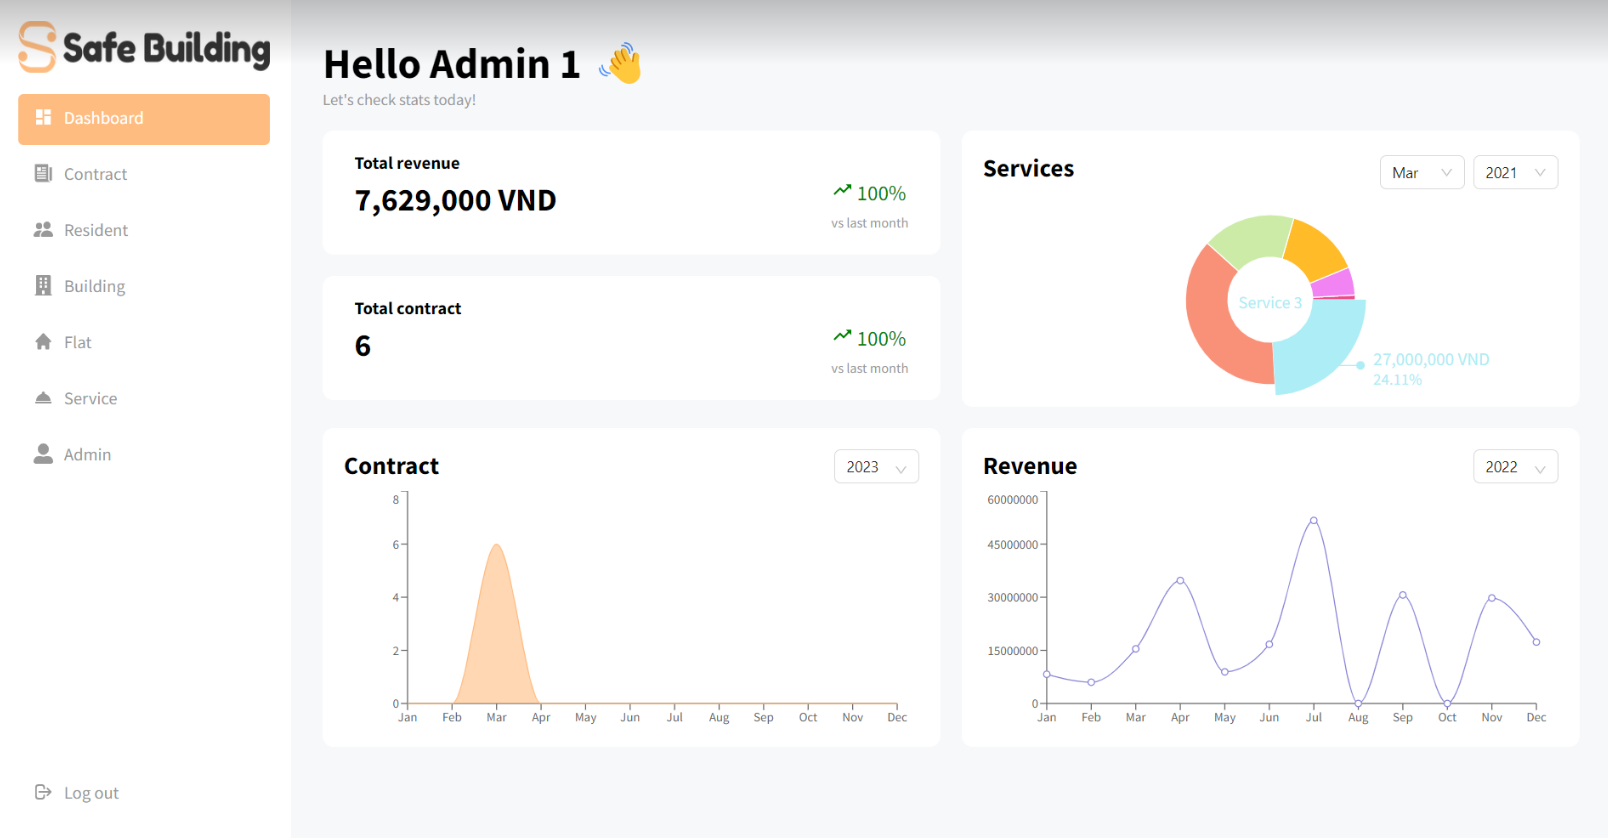Open the Services year dropdown showing 2021

[x=1515, y=172]
